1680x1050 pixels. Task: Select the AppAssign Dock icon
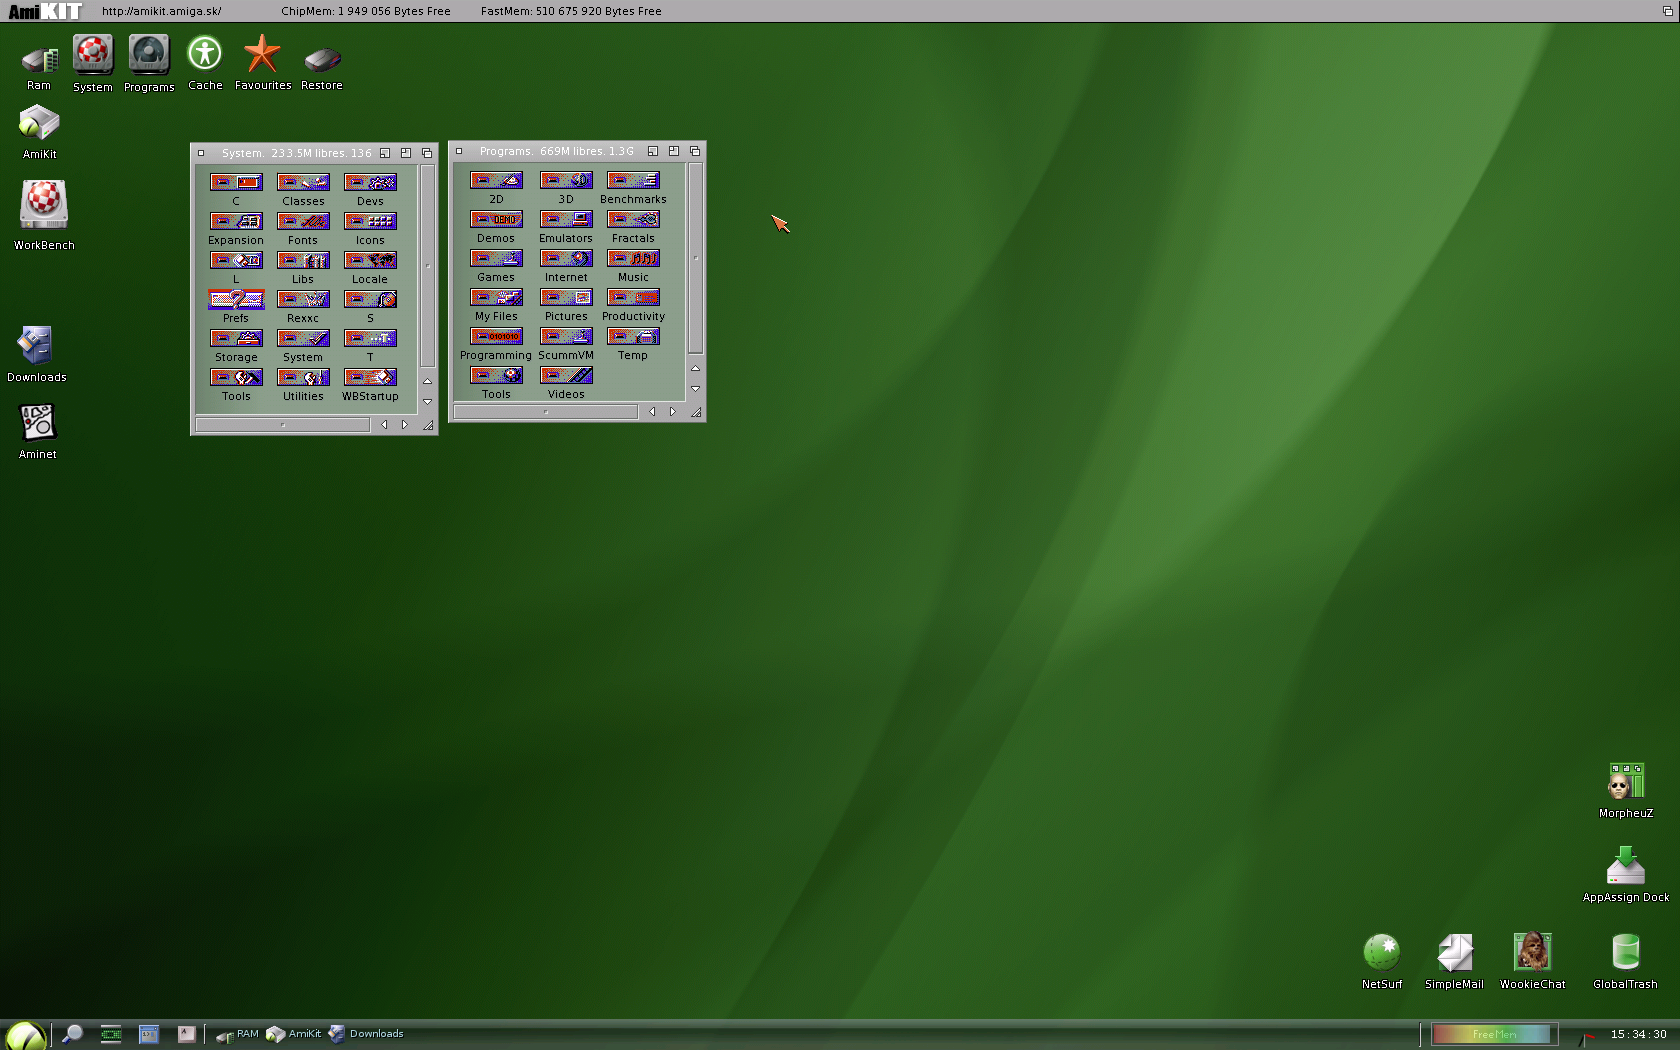1625,867
